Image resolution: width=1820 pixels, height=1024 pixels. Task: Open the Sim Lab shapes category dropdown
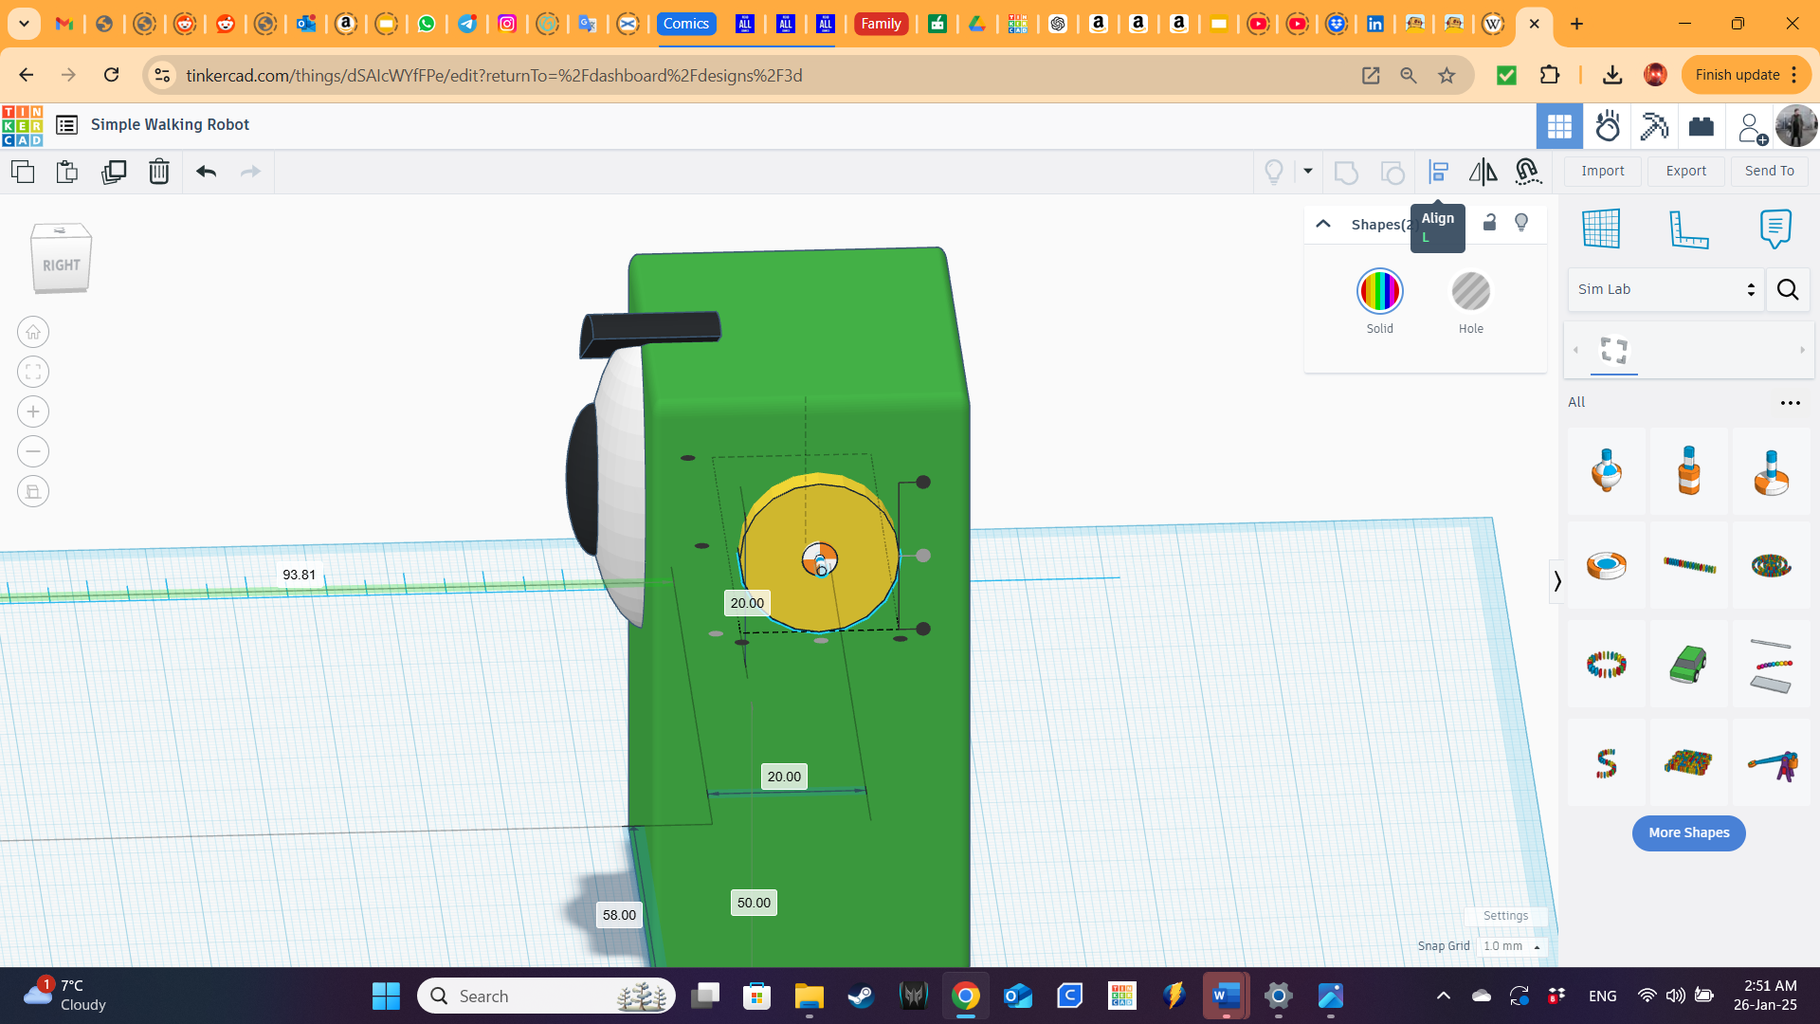1665,289
